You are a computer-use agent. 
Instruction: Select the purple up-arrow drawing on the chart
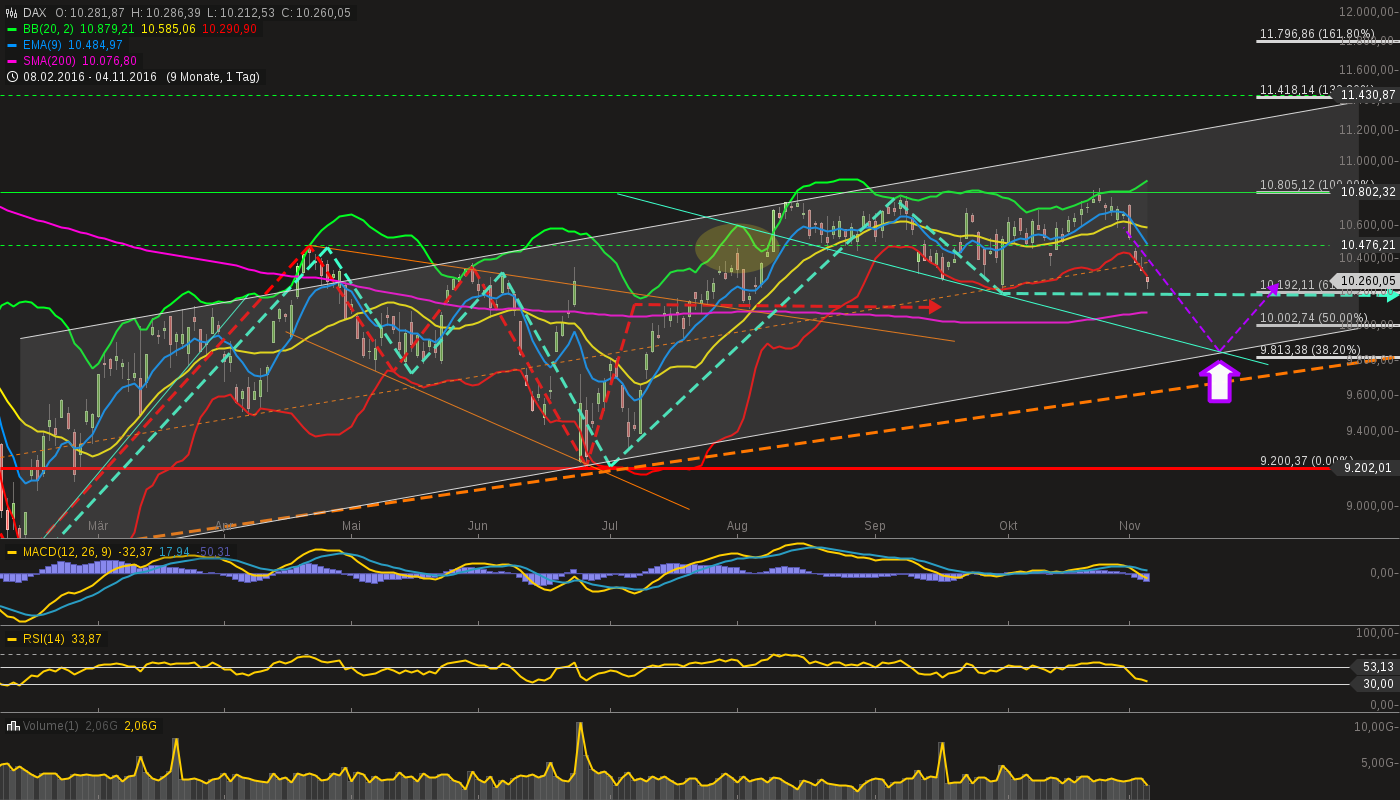(x=1219, y=381)
